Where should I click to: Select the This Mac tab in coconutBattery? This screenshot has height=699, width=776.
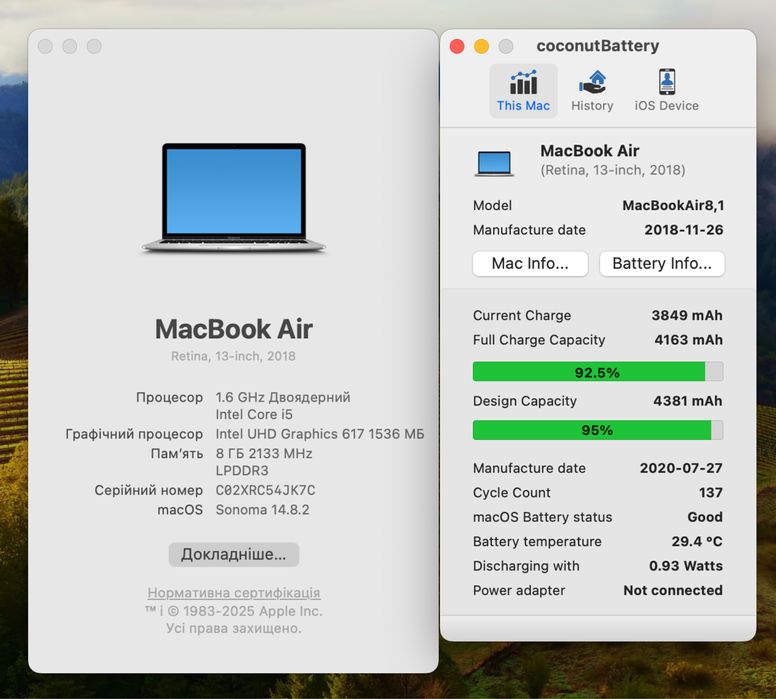523,91
